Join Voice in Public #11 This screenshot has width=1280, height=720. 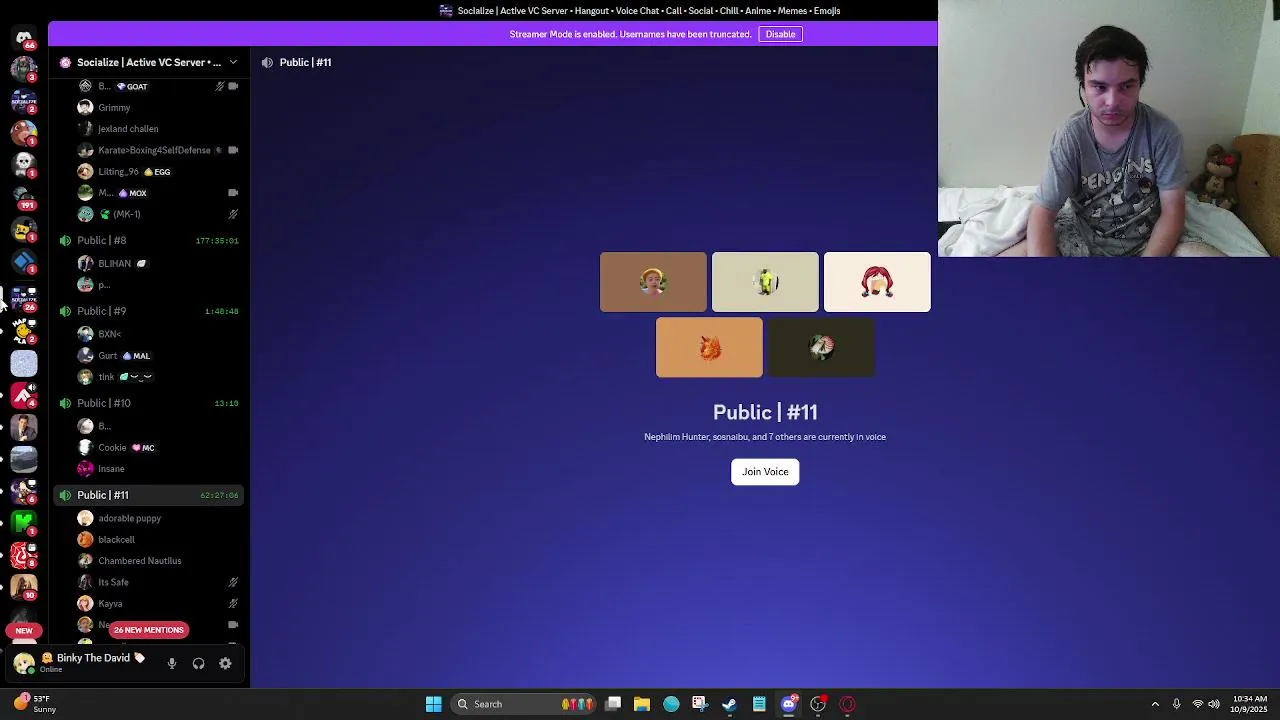click(765, 472)
